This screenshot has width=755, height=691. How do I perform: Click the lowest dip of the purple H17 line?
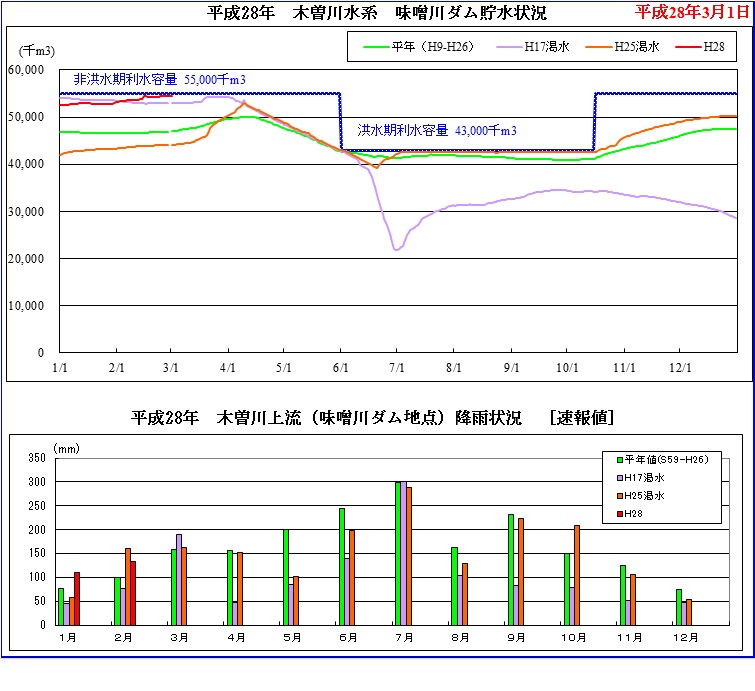click(397, 249)
